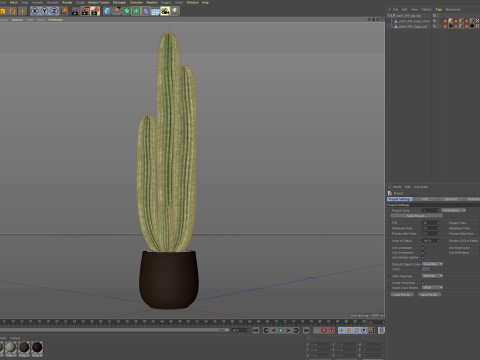Click the default object Color swatch
Viewport: 480px width, 360px height.
426,269
